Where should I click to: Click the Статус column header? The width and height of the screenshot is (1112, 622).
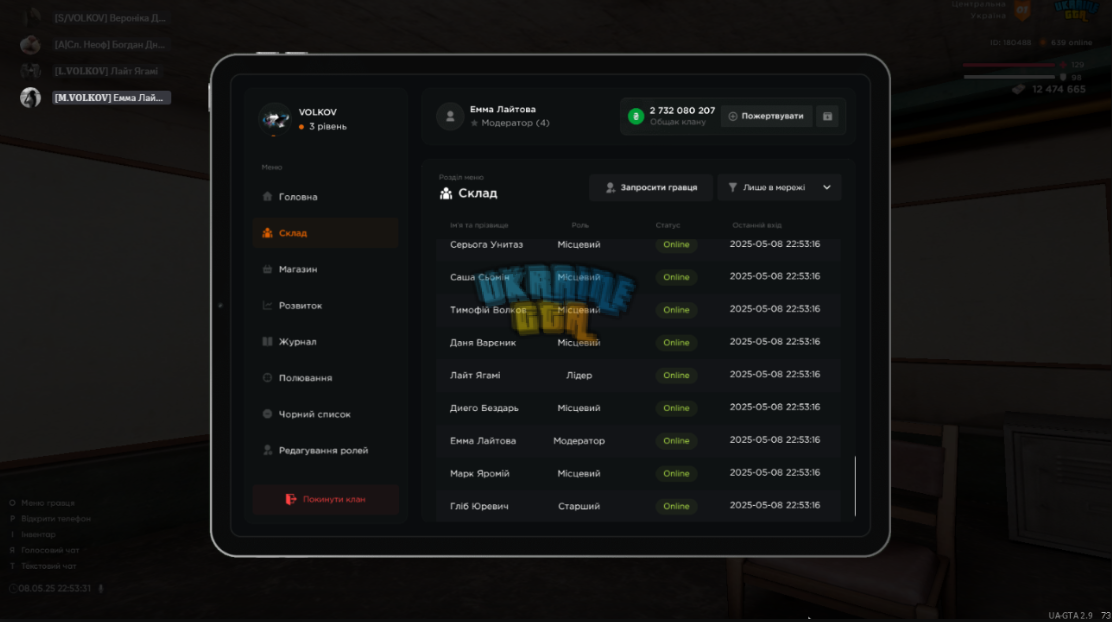click(667, 226)
